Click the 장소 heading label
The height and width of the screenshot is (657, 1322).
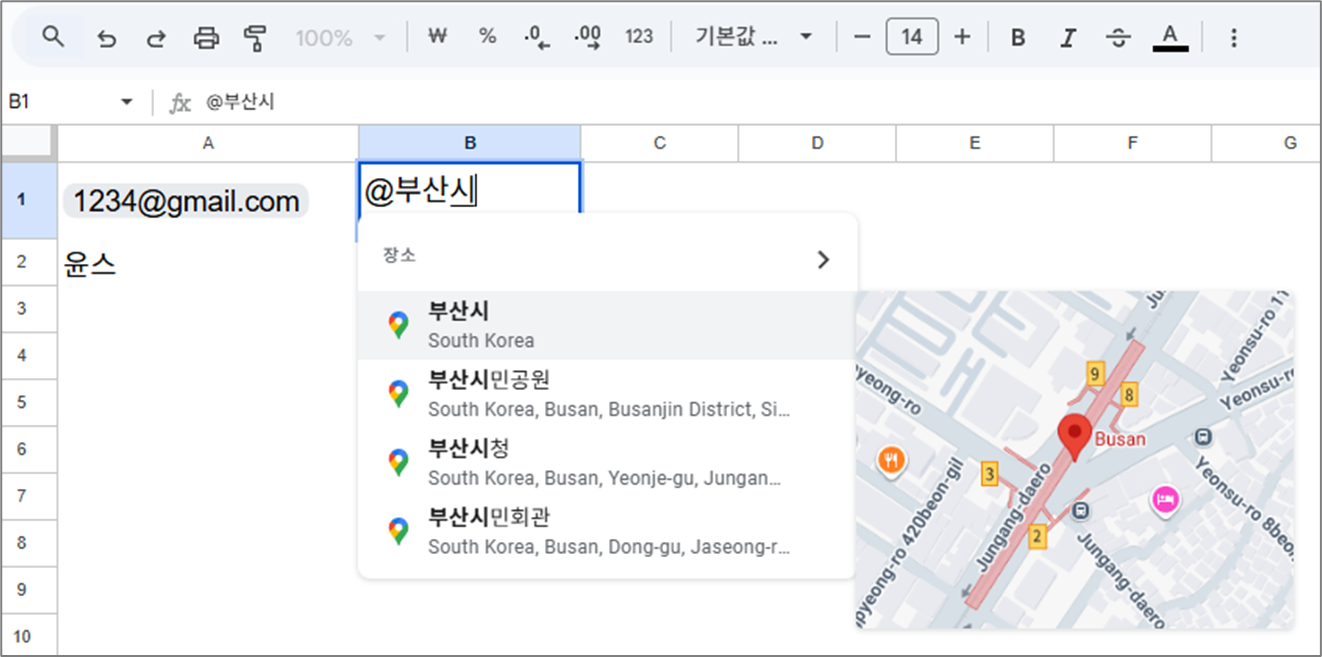399,255
